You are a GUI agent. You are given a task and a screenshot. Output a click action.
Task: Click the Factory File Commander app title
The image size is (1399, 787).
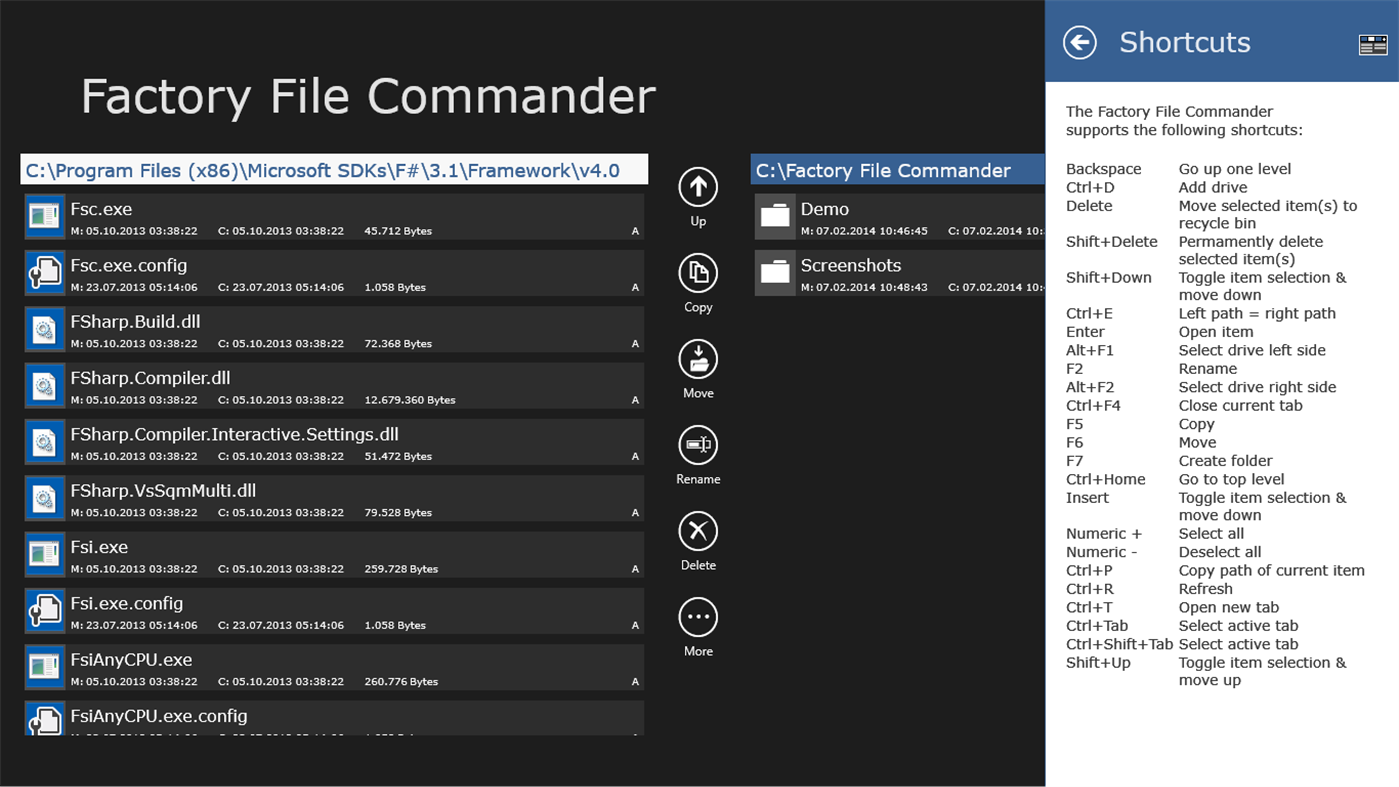coord(368,96)
